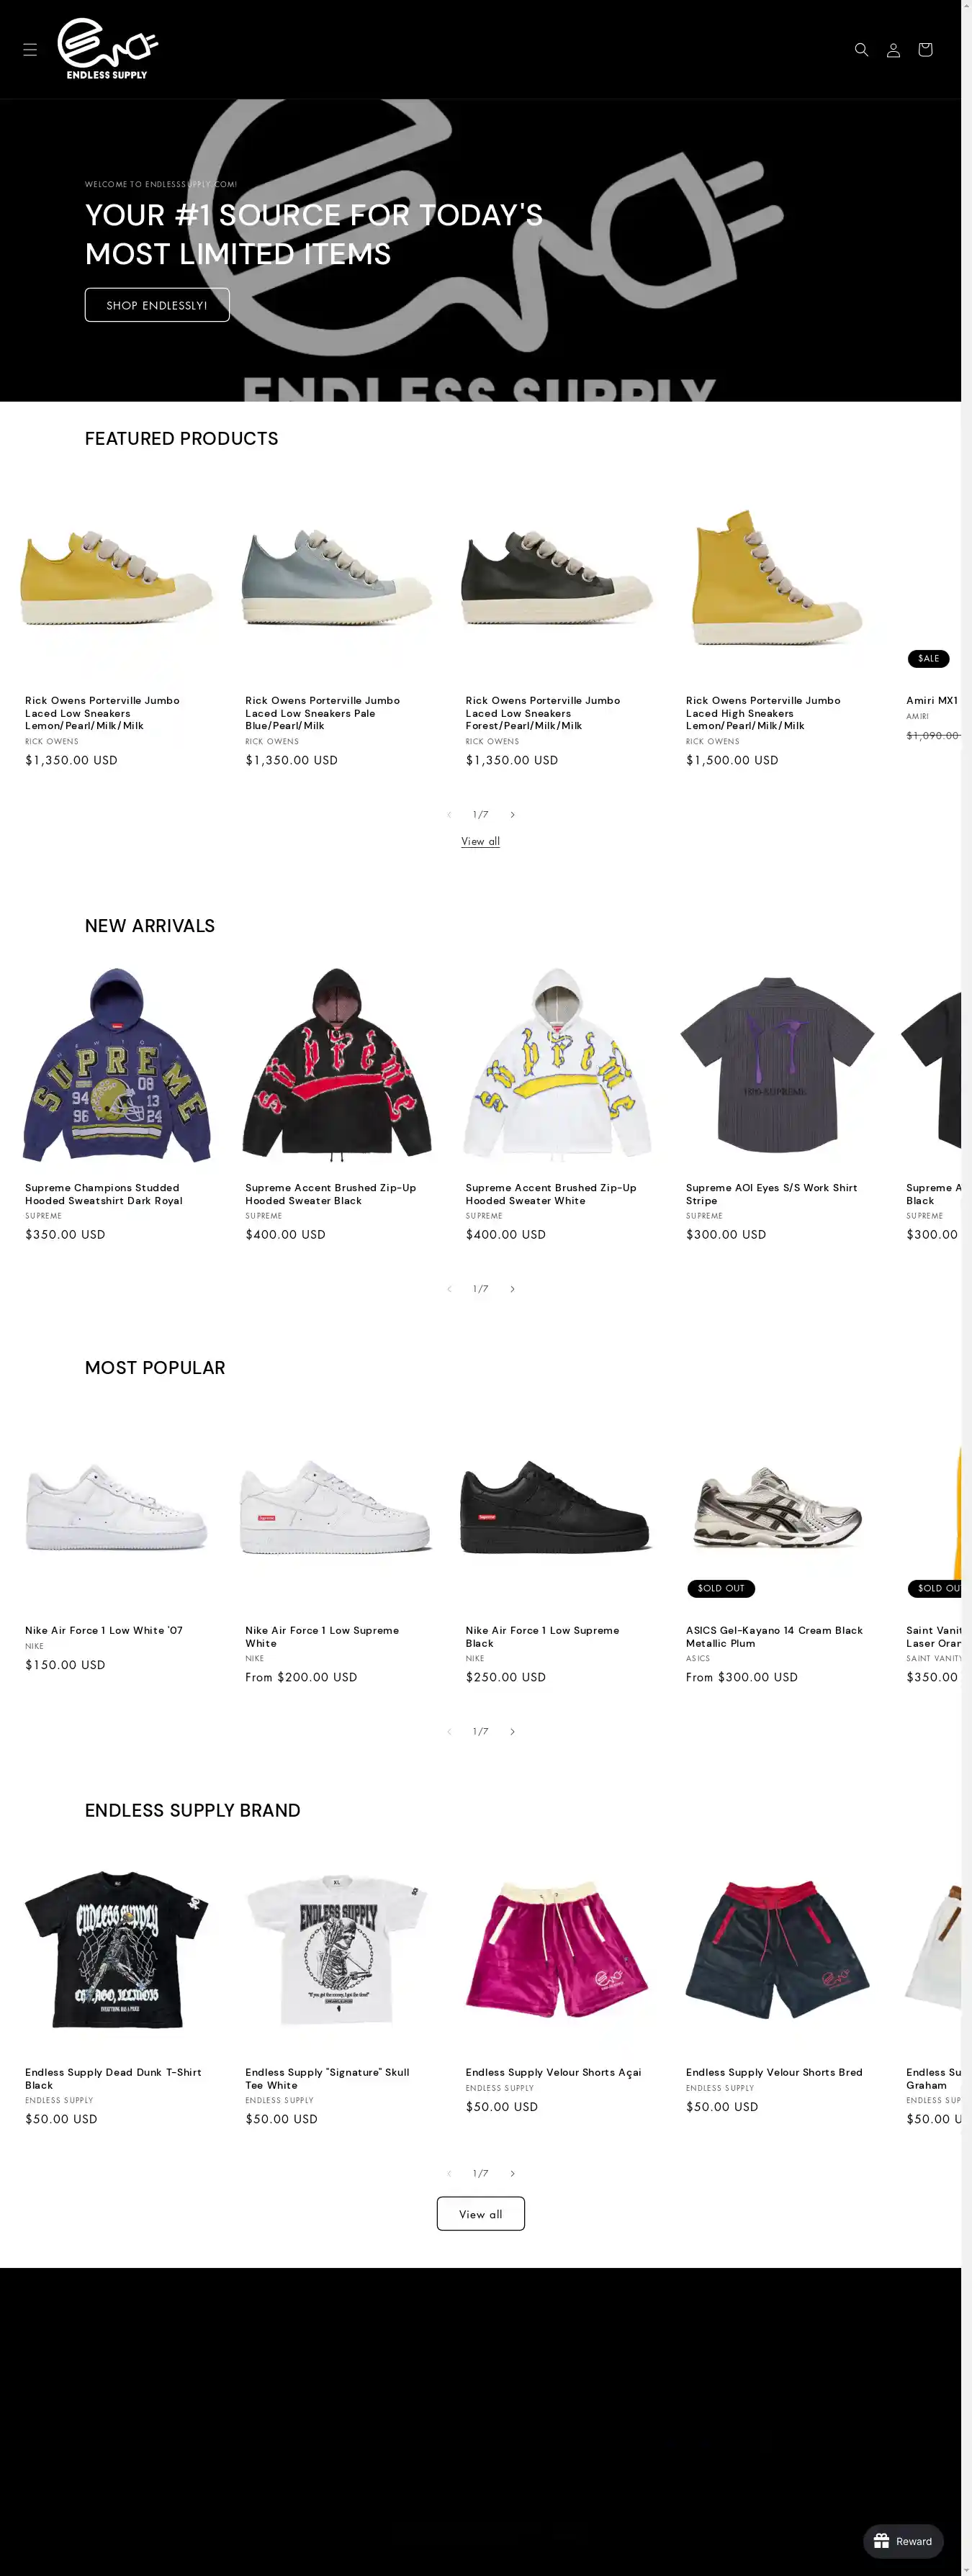
Task: Click View all button under Endless Supply Brand
Action: (480, 2214)
